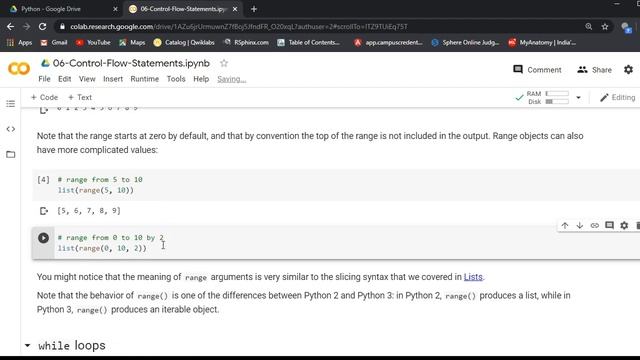This screenshot has width=640, height=360.
Task: Open a new browser tab
Action: 254,9
